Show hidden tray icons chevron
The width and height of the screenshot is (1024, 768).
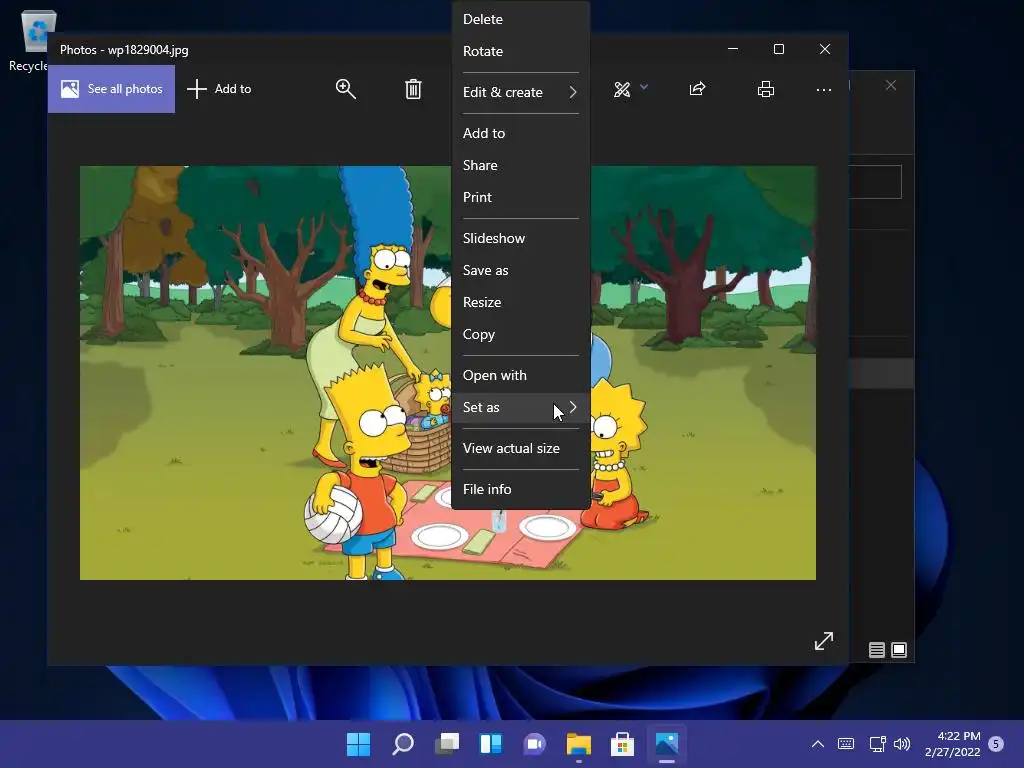[818, 744]
